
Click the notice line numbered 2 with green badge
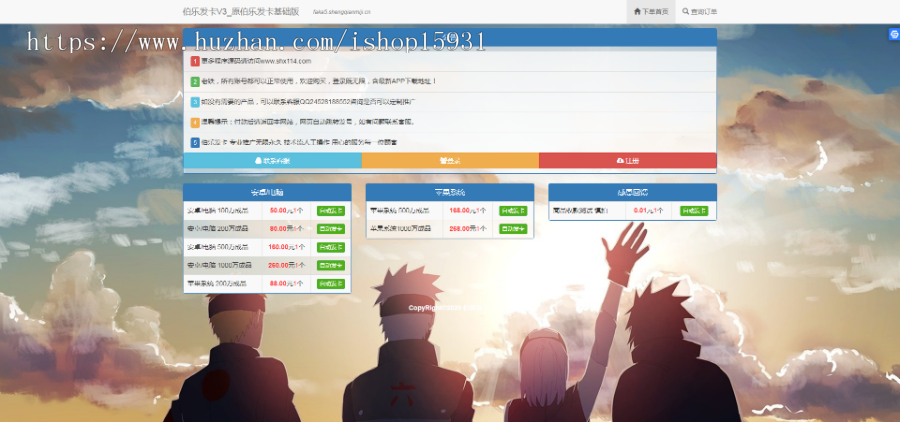[450, 82]
